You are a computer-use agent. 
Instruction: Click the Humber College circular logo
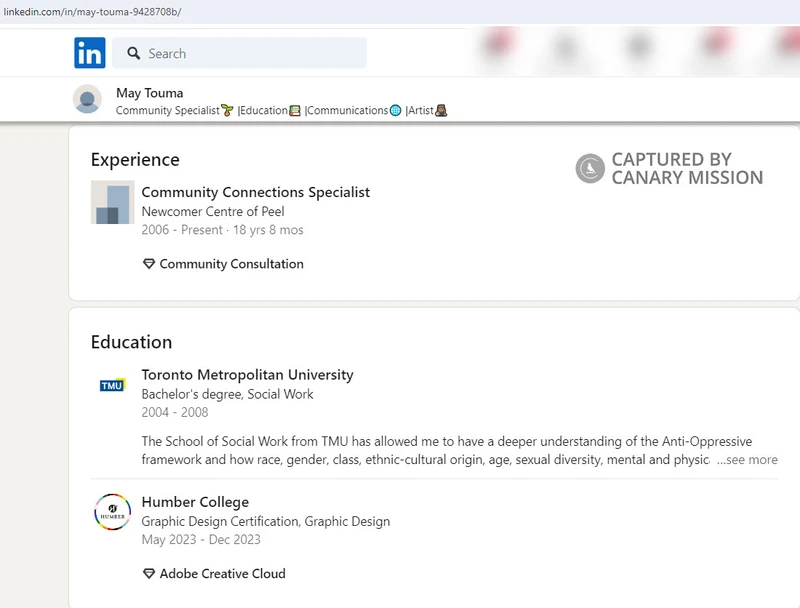tap(112, 512)
